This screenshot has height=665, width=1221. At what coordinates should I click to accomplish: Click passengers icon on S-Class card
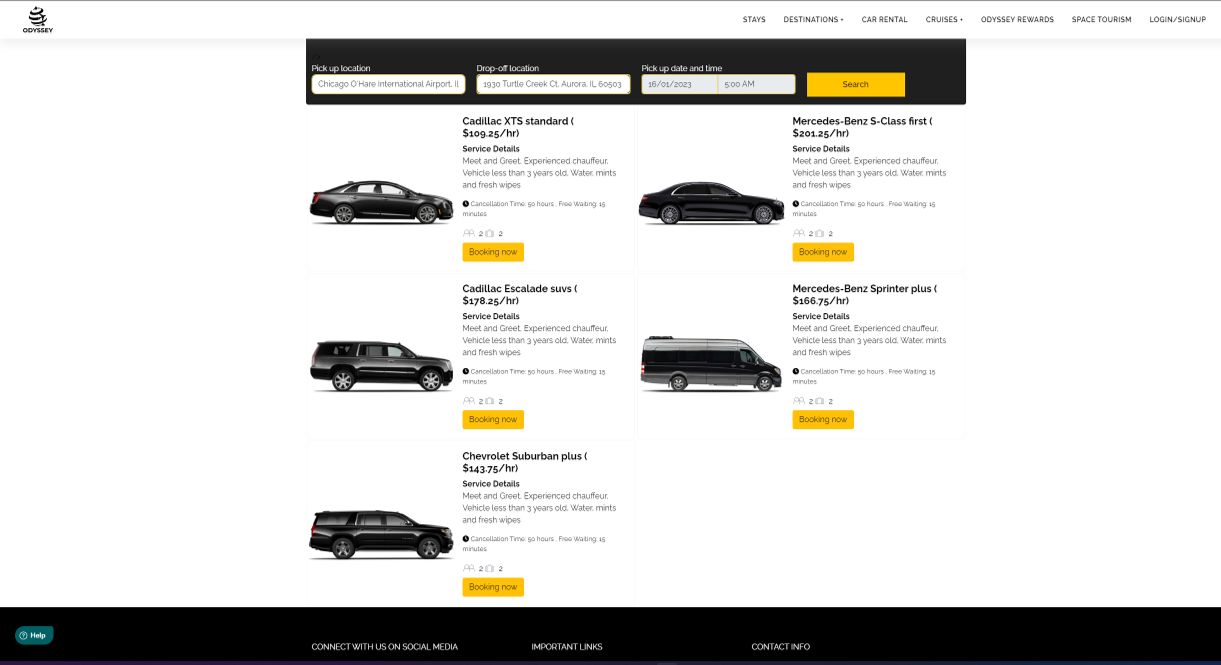click(799, 233)
